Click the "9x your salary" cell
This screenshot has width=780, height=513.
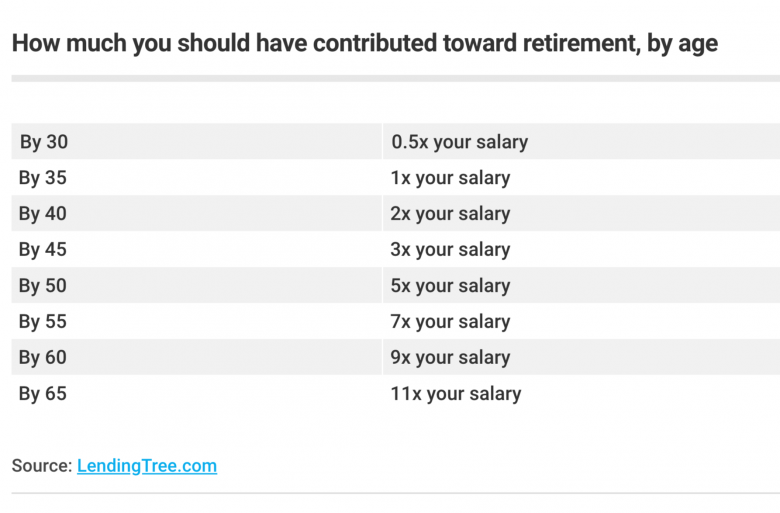pyautogui.click(x=450, y=358)
